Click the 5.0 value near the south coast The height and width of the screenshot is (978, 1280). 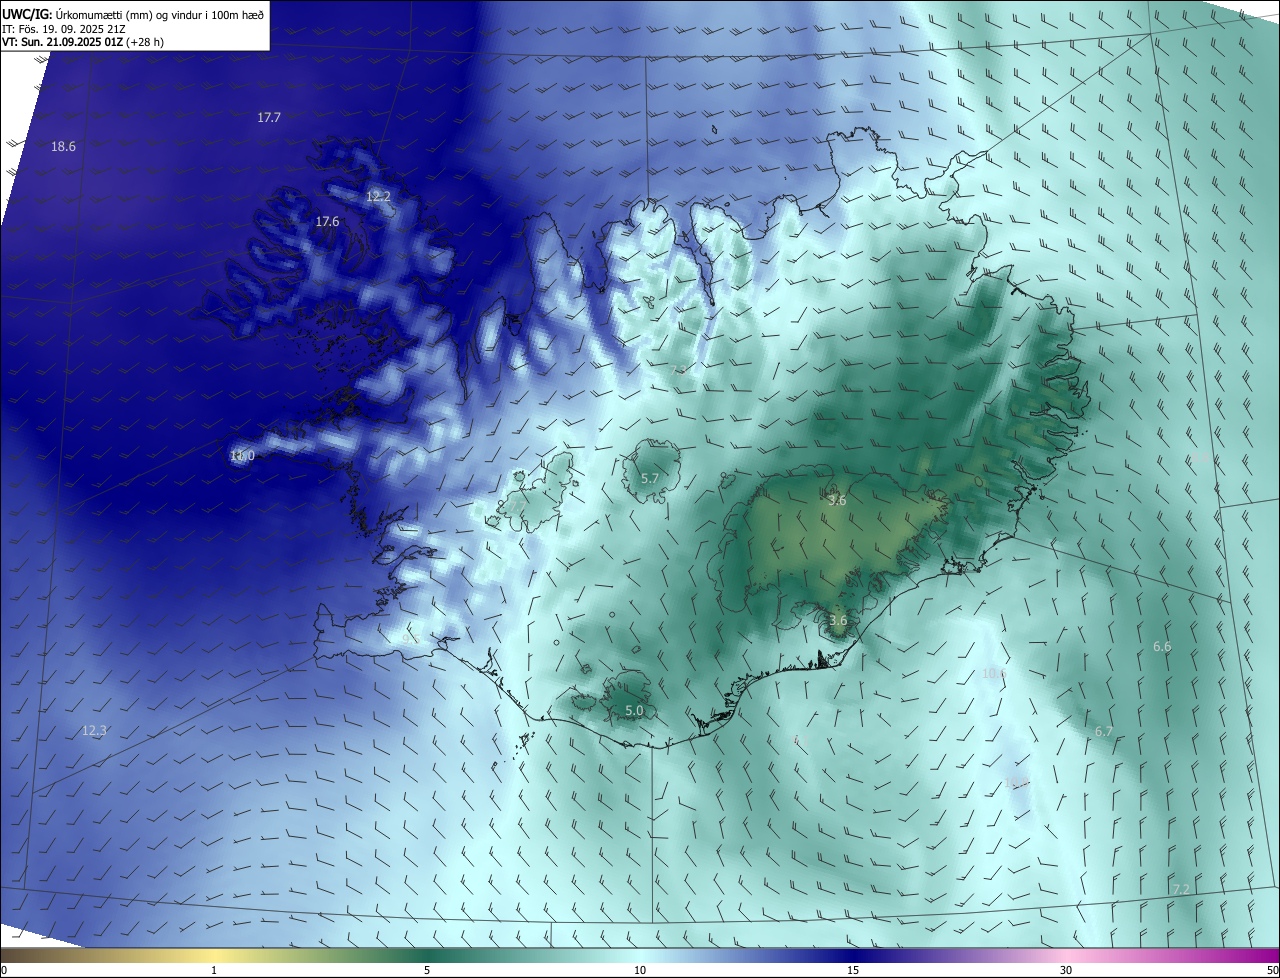point(634,711)
